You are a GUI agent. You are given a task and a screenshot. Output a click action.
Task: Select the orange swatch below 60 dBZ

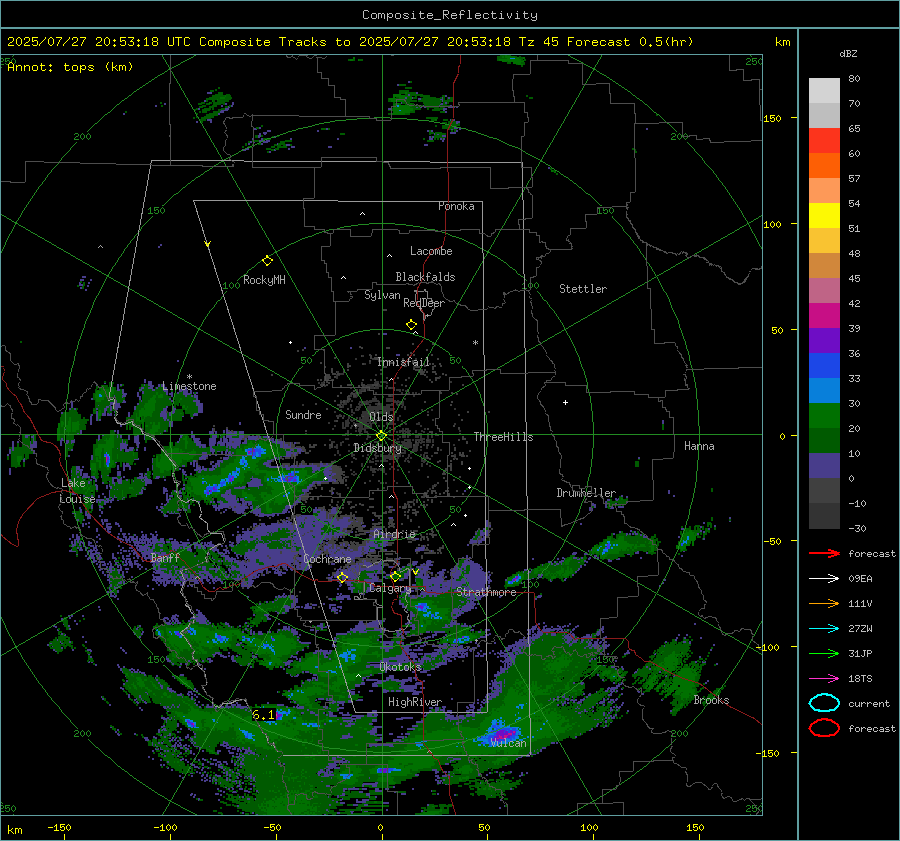coord(824,165)
